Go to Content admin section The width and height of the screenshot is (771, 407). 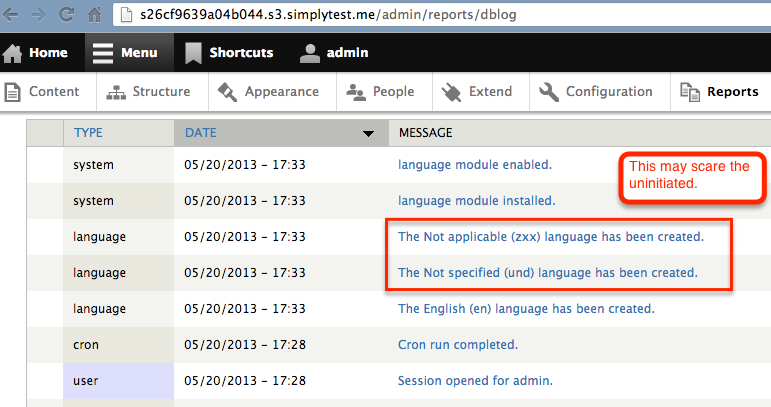point(54,91)
